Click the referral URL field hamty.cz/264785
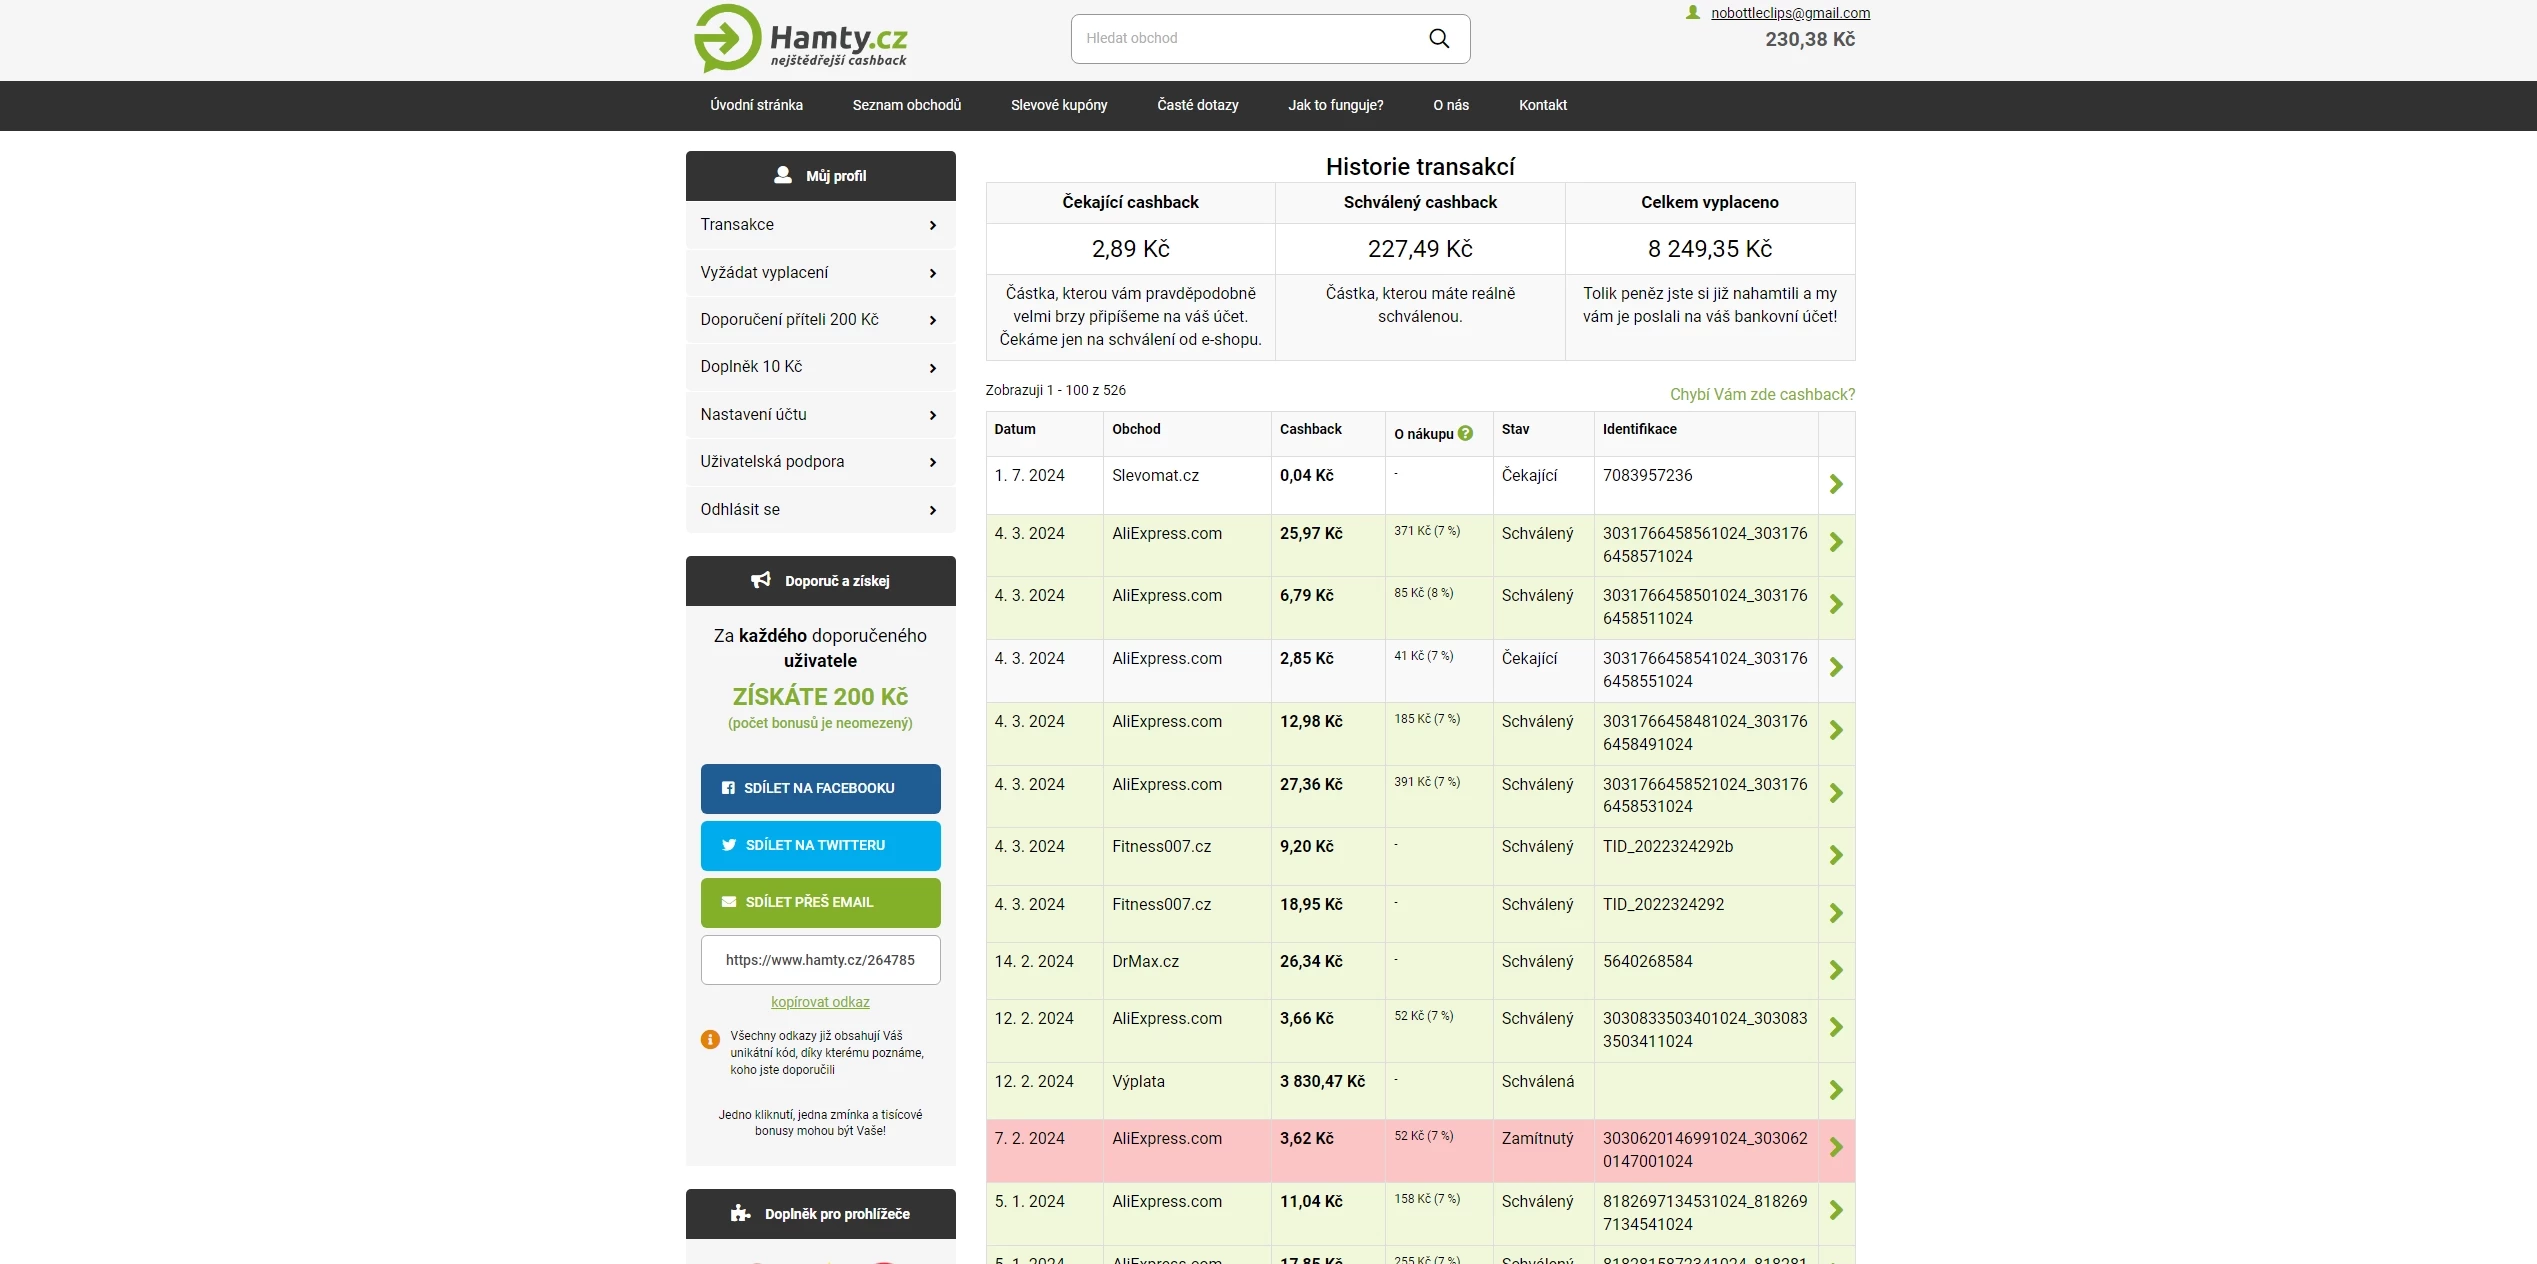Viewport: 2537px width, 1264px height. [820, 960]
